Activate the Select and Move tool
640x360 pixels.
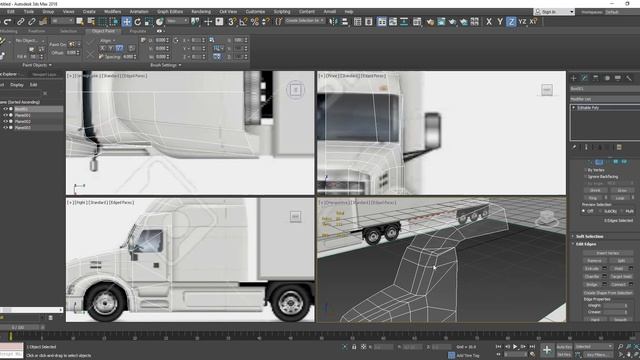pos(127,22)
